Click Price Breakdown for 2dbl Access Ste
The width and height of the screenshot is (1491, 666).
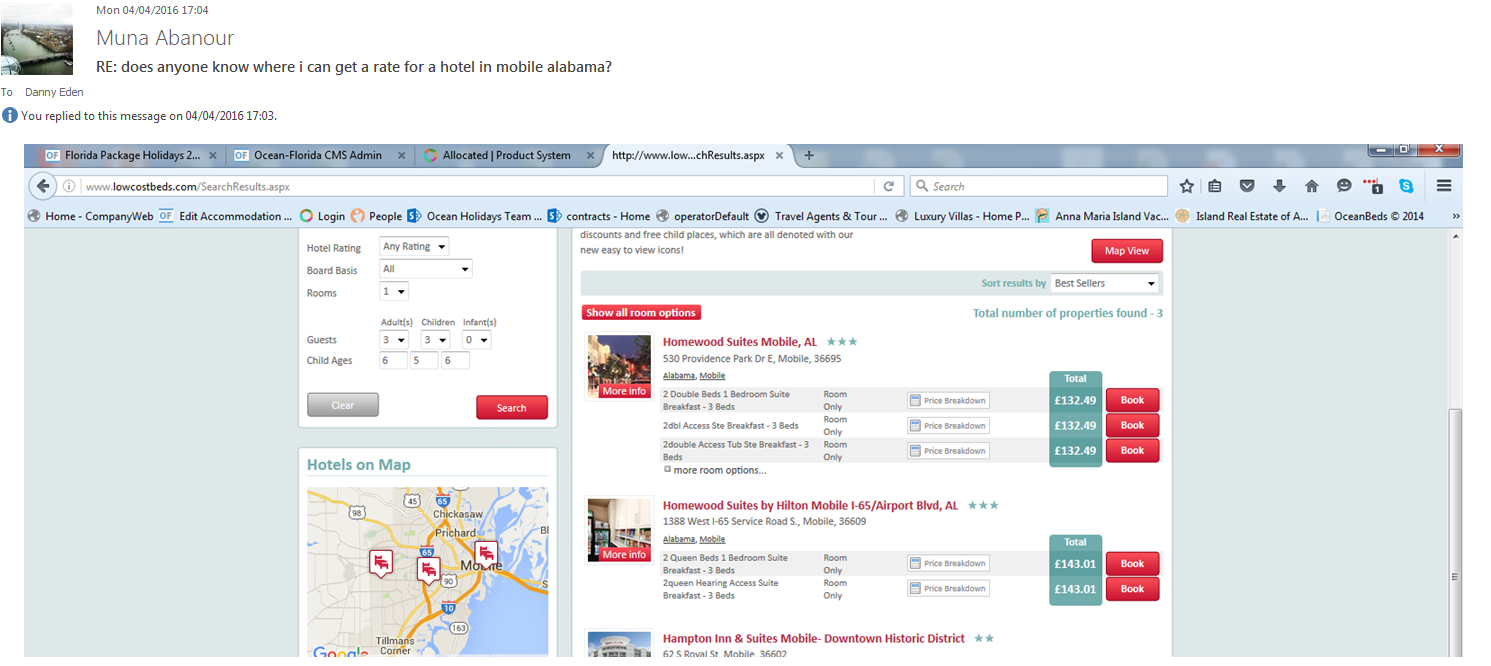tap(948, 426)
